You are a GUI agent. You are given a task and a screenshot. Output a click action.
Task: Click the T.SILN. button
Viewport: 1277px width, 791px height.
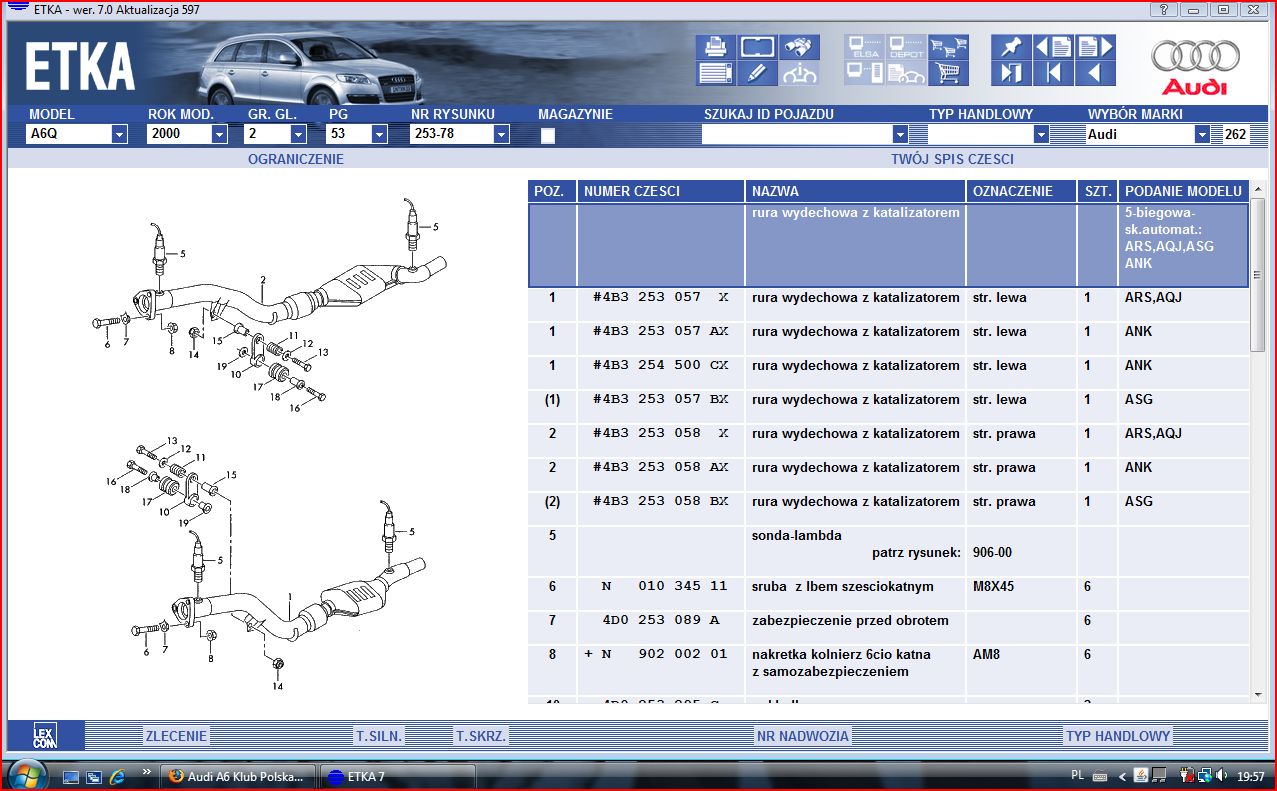tap(379, 736)
